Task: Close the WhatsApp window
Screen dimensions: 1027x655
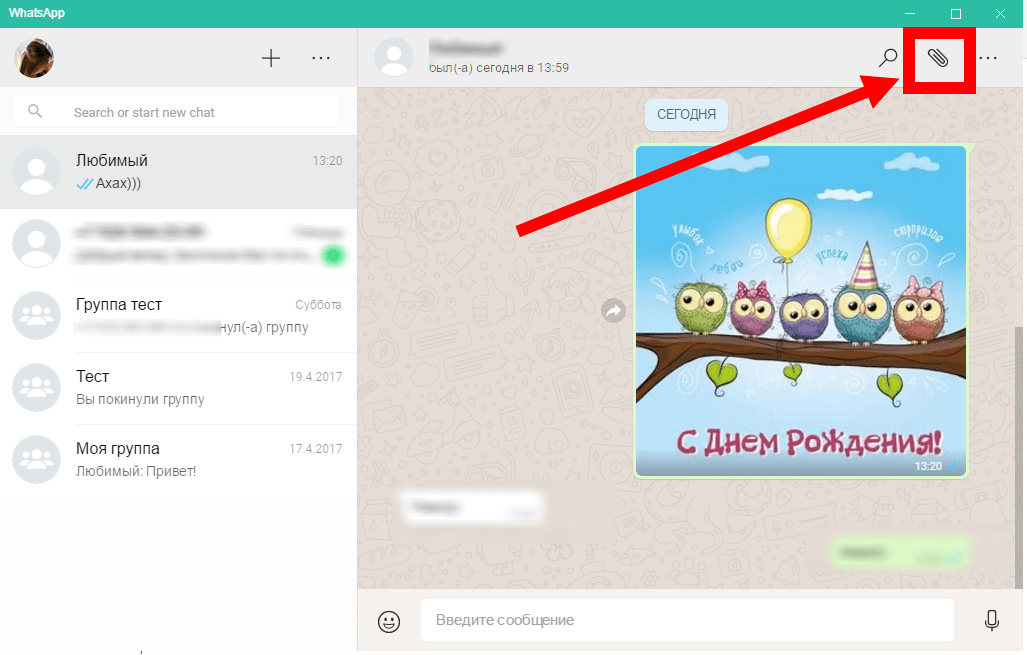Action: (1000, 14)
